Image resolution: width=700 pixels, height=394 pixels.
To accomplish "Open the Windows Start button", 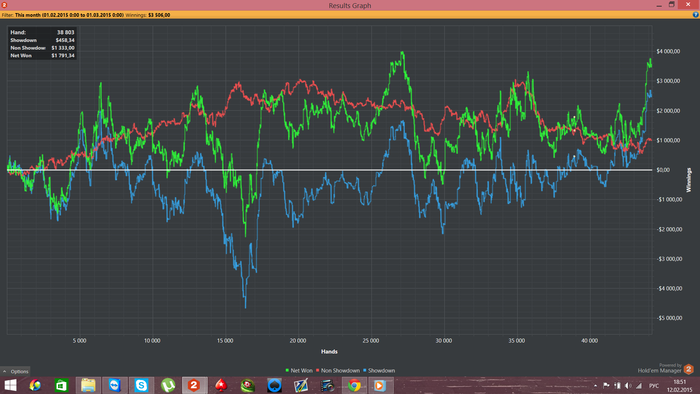I will (10, 385).
